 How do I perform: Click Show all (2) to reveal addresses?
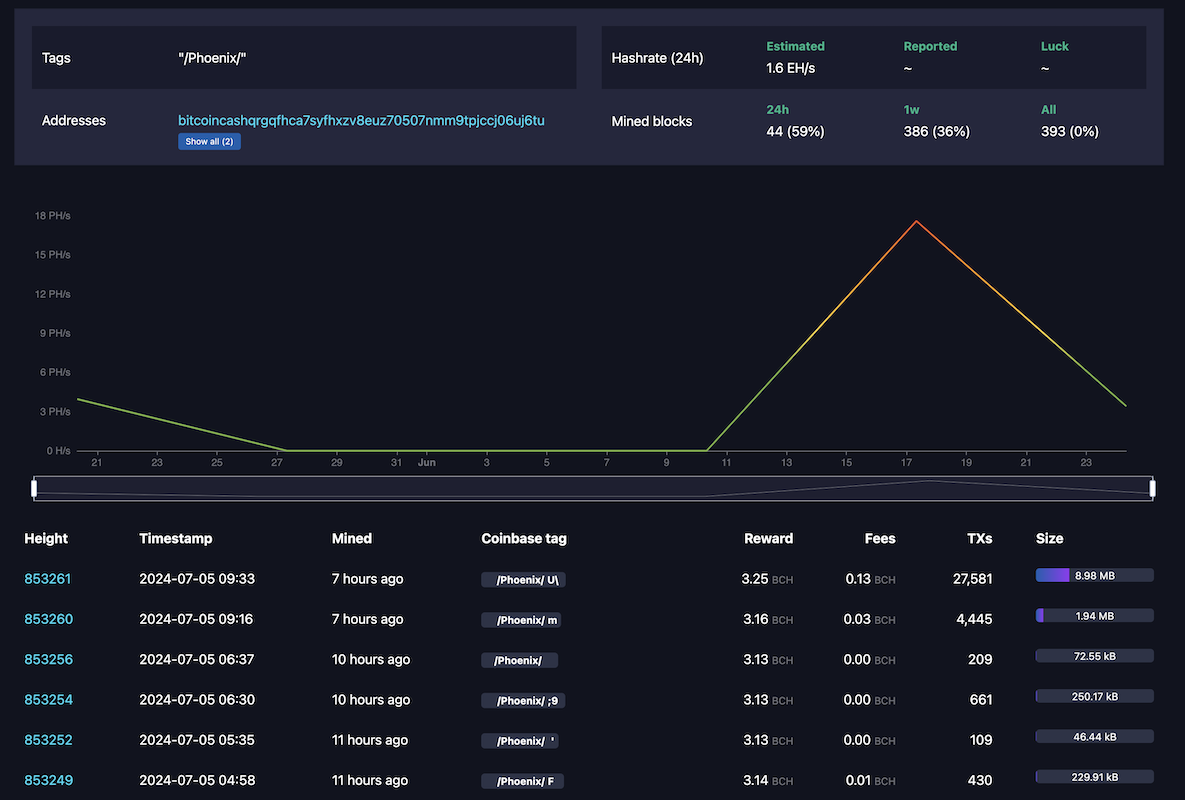click(x=209, y=141)
